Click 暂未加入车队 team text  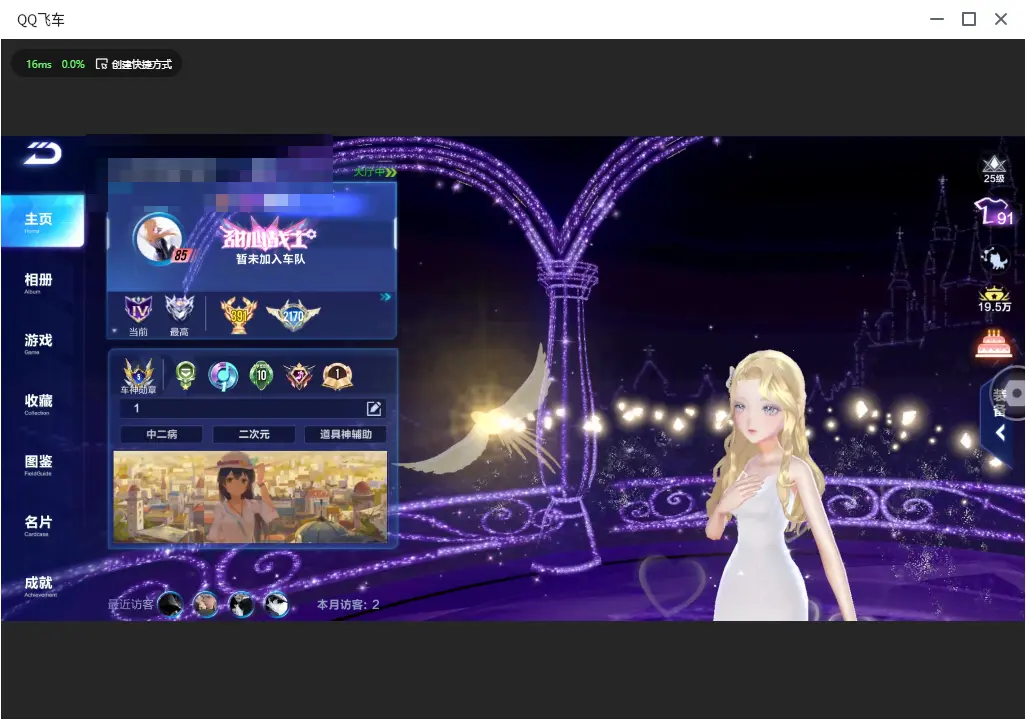270,259
